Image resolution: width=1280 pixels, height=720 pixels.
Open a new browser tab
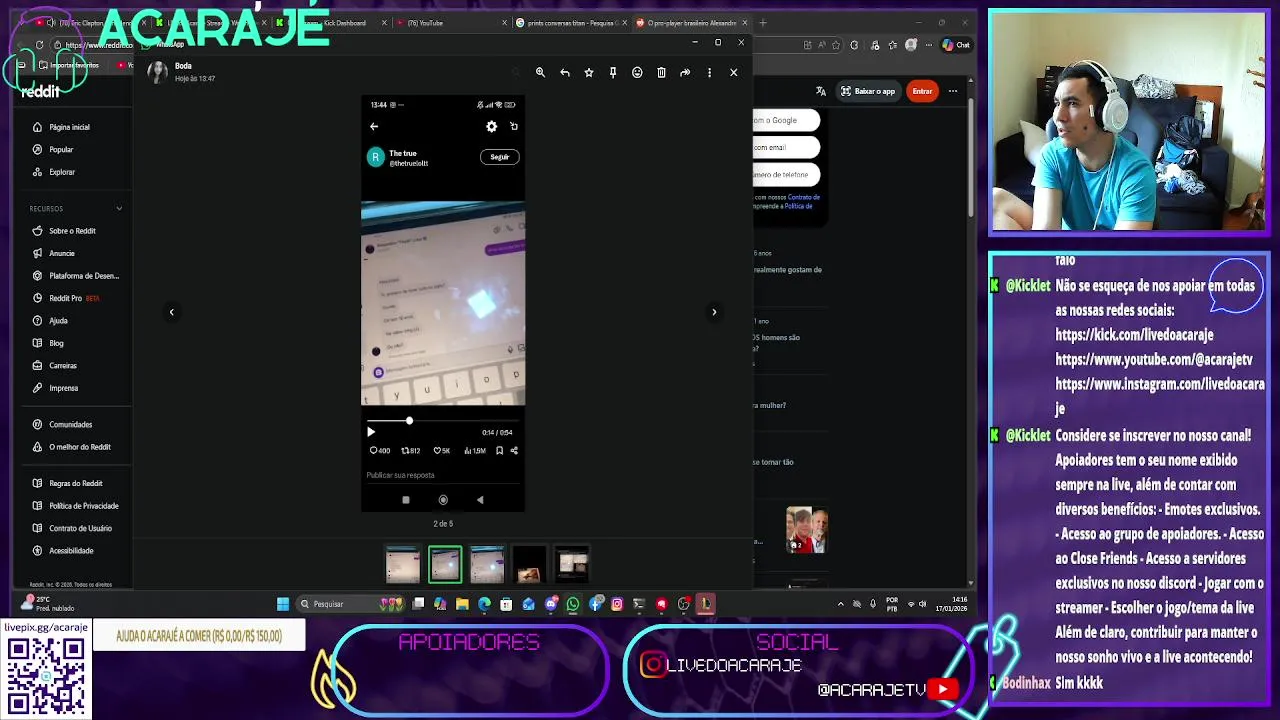(x=763, y=22)
